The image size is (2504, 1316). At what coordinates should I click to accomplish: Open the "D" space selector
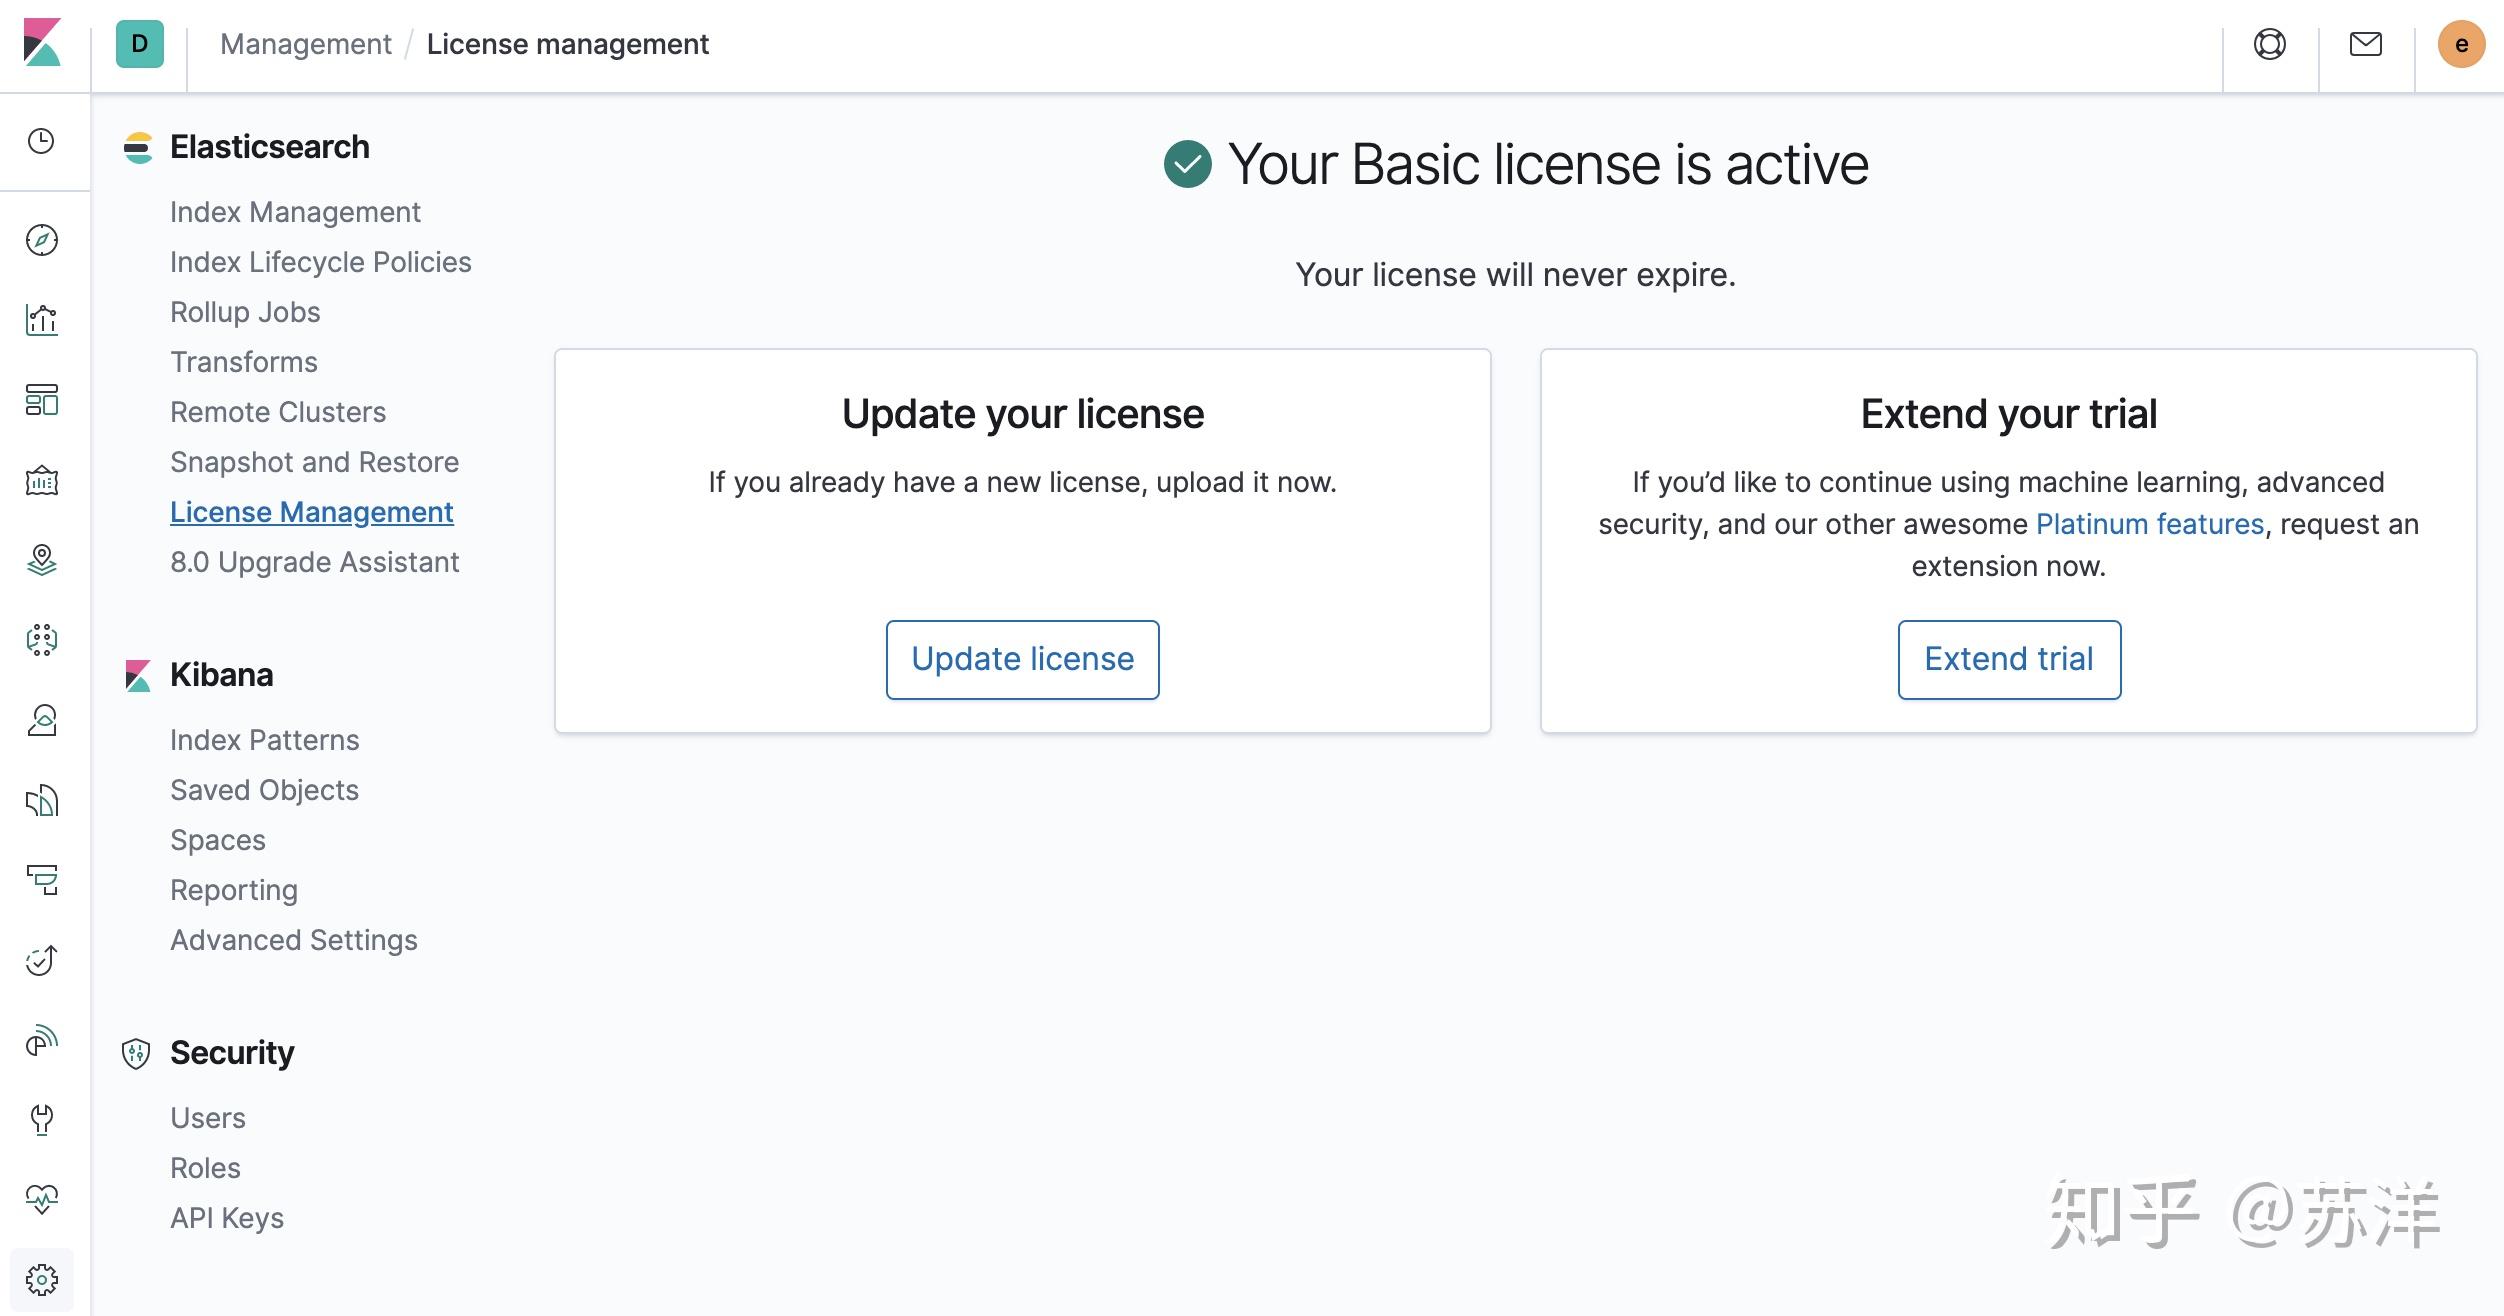140,44
